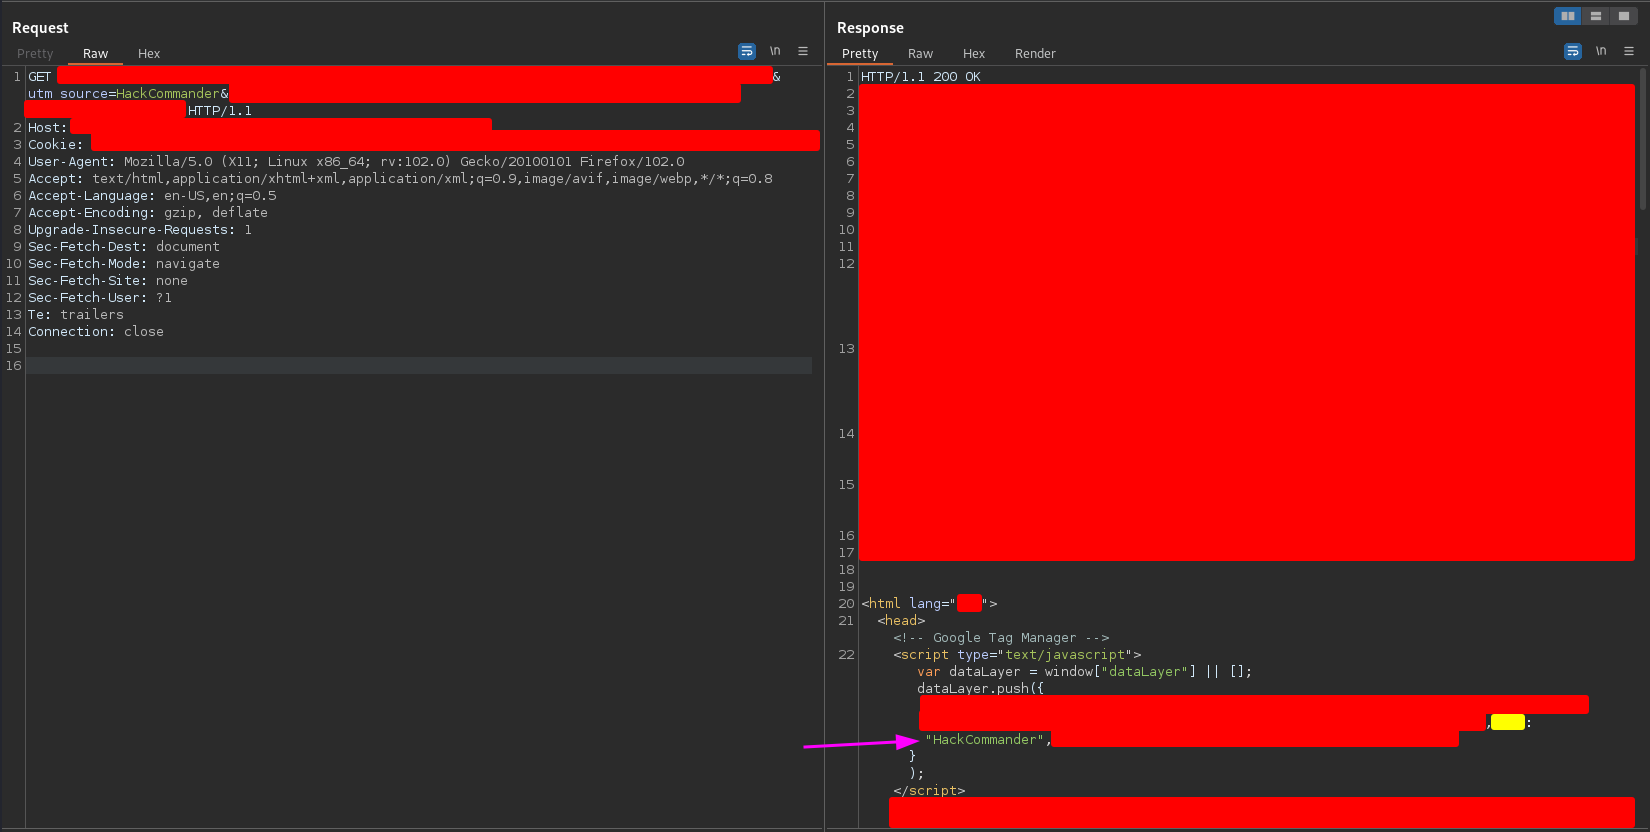Image resolution: width=1650 pixels, height=832 pixels.
Task: Click the Google Tag Manager comment
Action: tap(1001, 638)
